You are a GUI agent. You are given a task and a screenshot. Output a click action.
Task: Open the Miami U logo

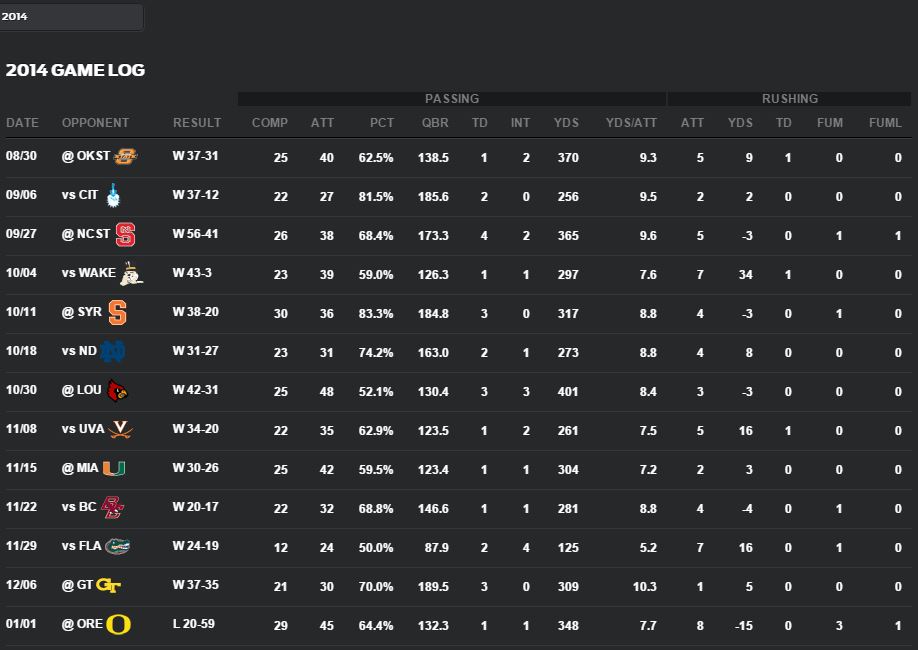point(115,469)
